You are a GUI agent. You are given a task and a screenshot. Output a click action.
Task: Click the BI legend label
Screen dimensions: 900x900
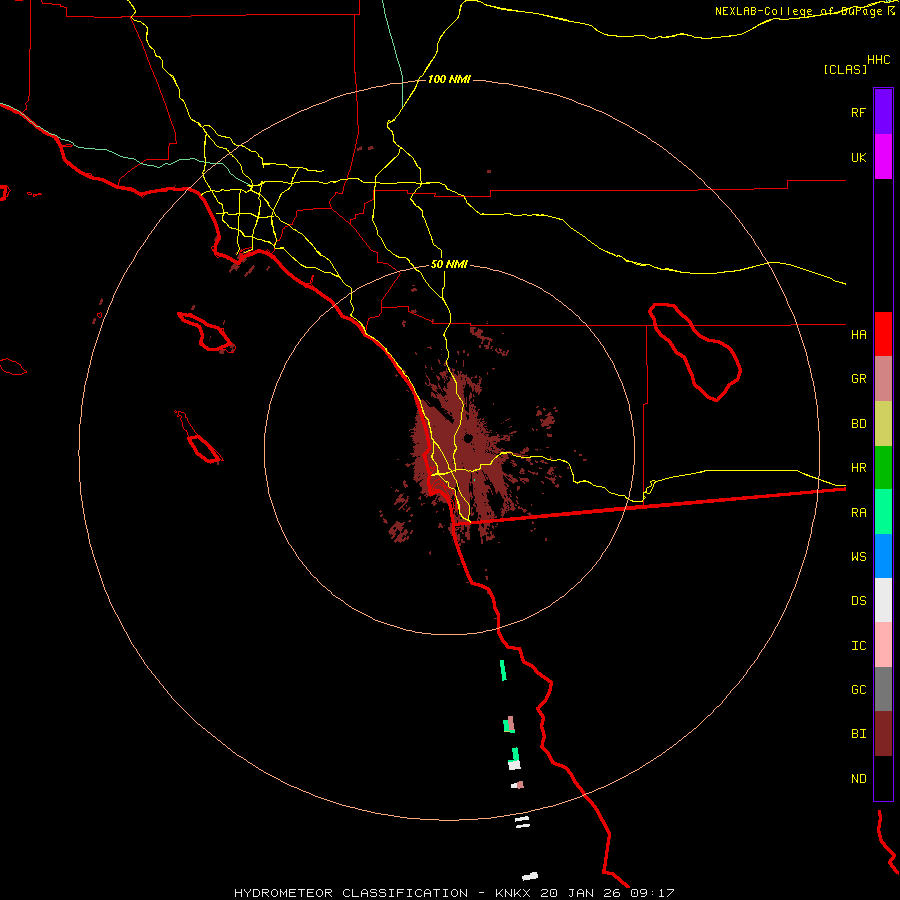click(x=858, y=734)
